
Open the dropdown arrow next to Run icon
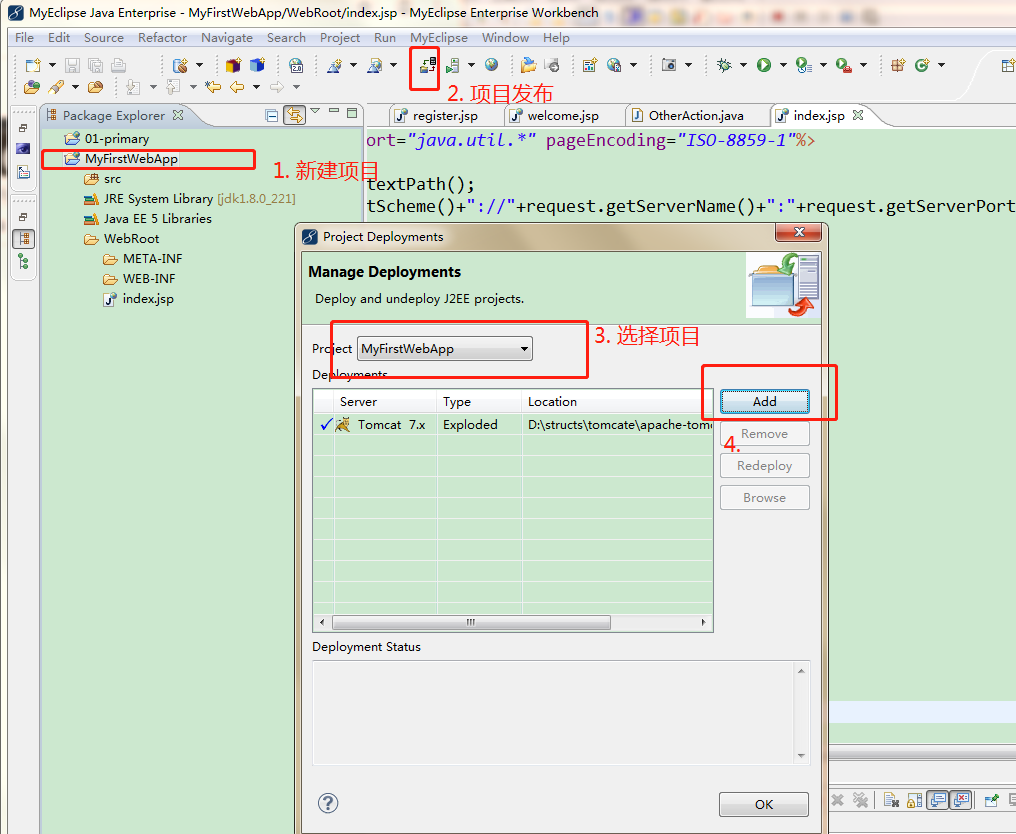click(783, 65)
